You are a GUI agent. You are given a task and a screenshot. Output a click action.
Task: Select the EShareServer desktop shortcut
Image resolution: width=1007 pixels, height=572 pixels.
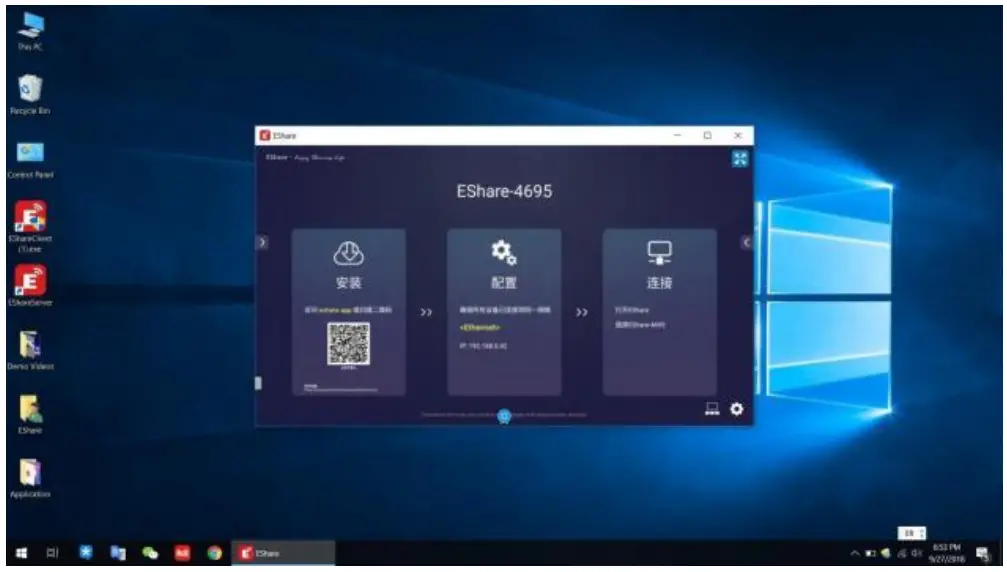(30, 285)
